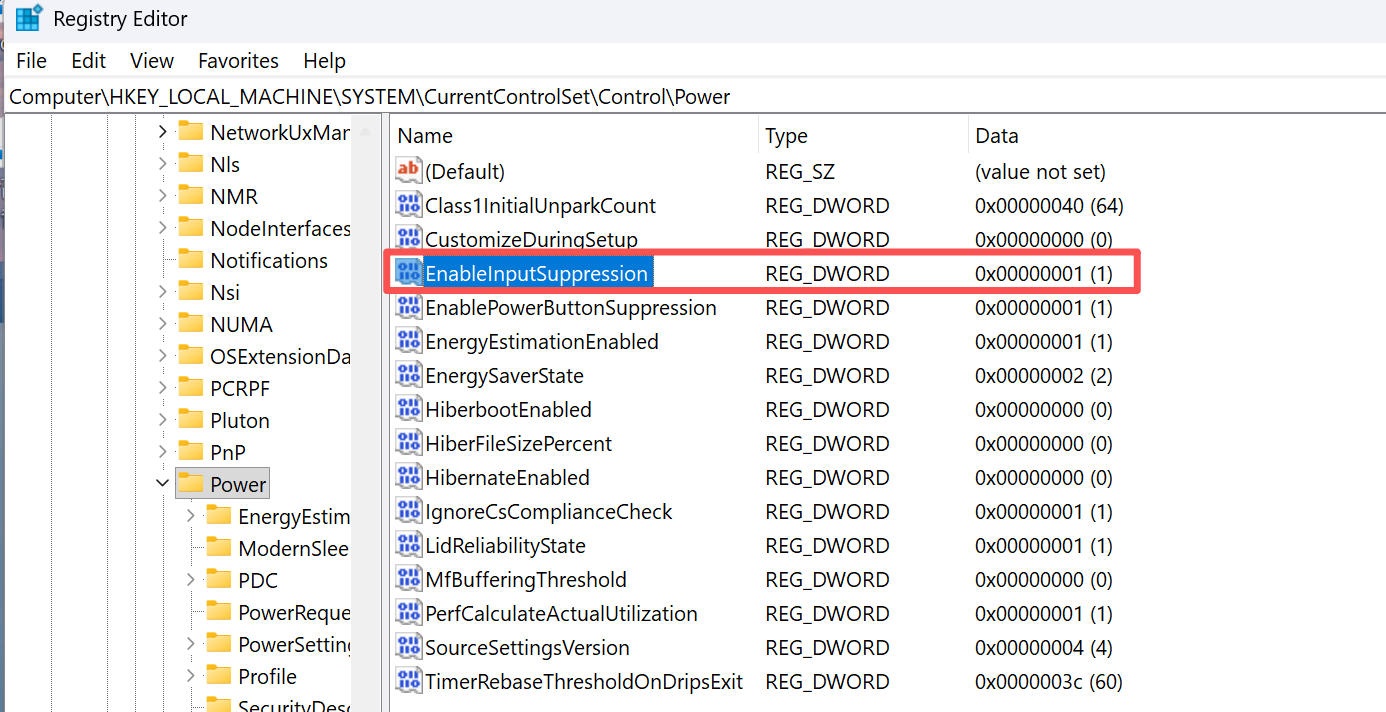Click the (Default) string value icon

click(x=408, y=171)
